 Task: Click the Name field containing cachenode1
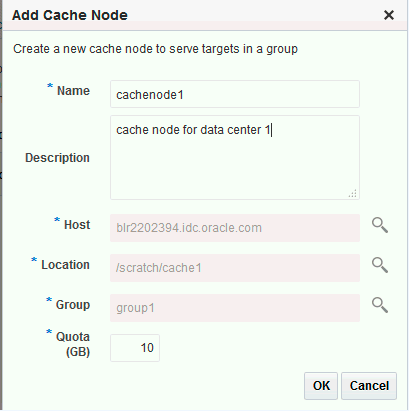(x=235, y=94)
